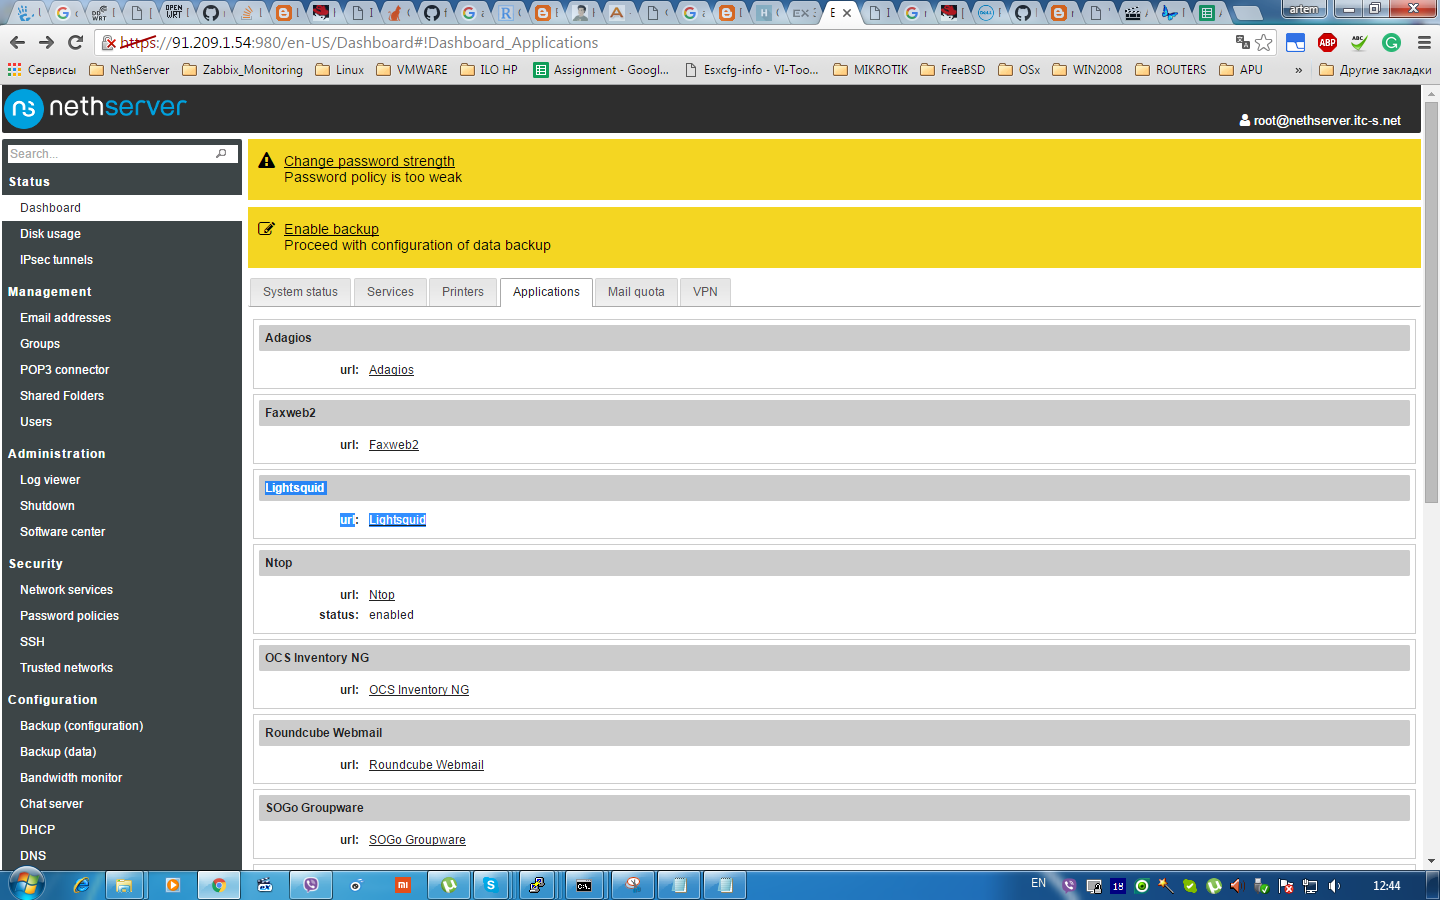Open the Zabbix_Monitoring bookmarks folder
Screen dimensions: 1440x900
242,70
